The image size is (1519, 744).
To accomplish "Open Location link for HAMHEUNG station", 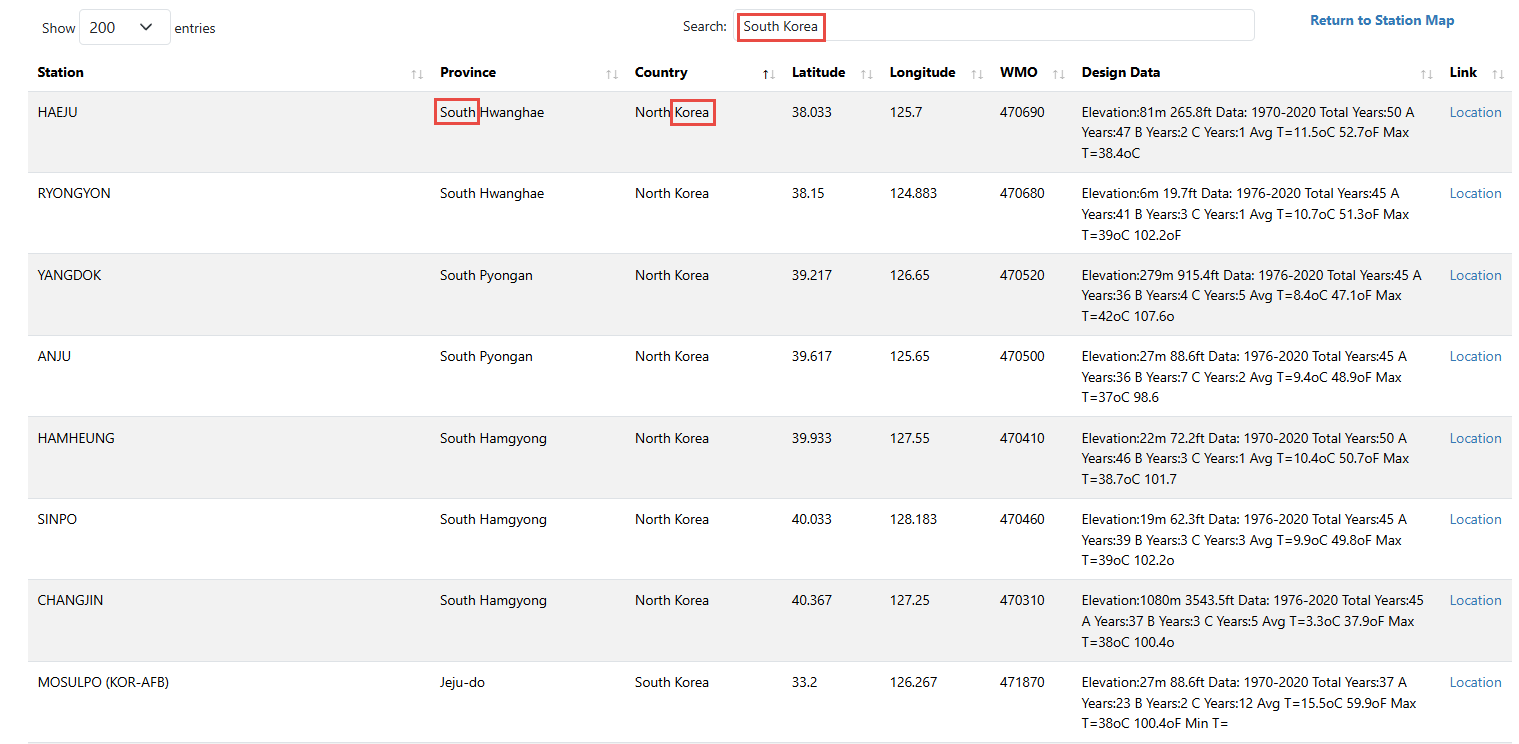I will [x=1475, y=439].
